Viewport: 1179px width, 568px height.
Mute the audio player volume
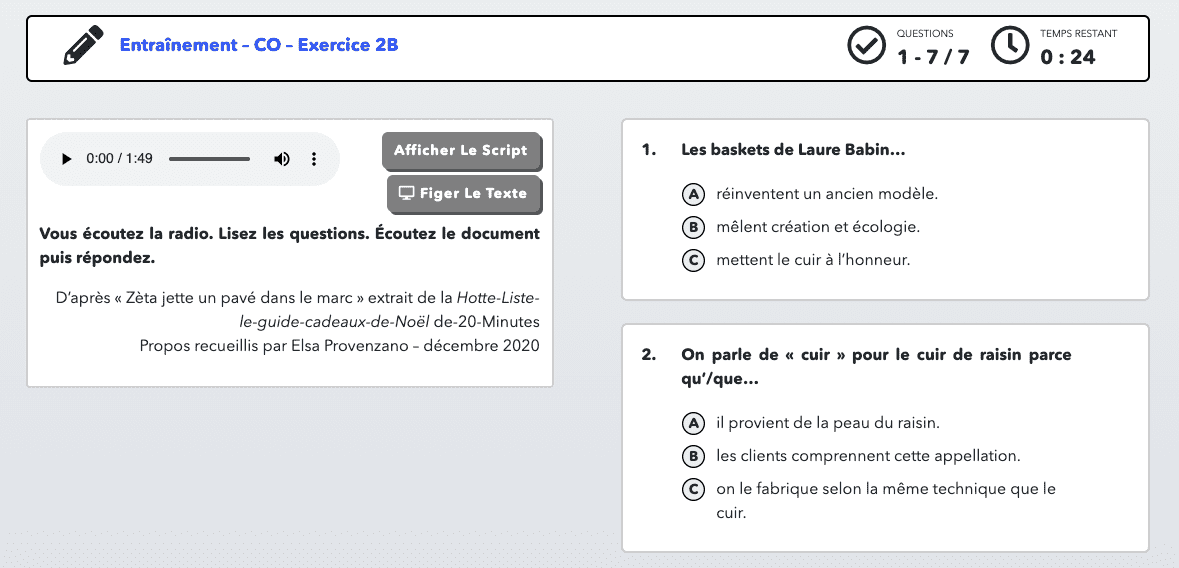point(282,159)
